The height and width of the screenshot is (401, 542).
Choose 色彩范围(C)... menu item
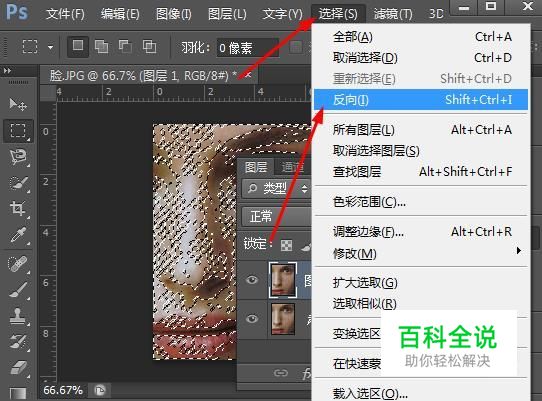[421, 202]
